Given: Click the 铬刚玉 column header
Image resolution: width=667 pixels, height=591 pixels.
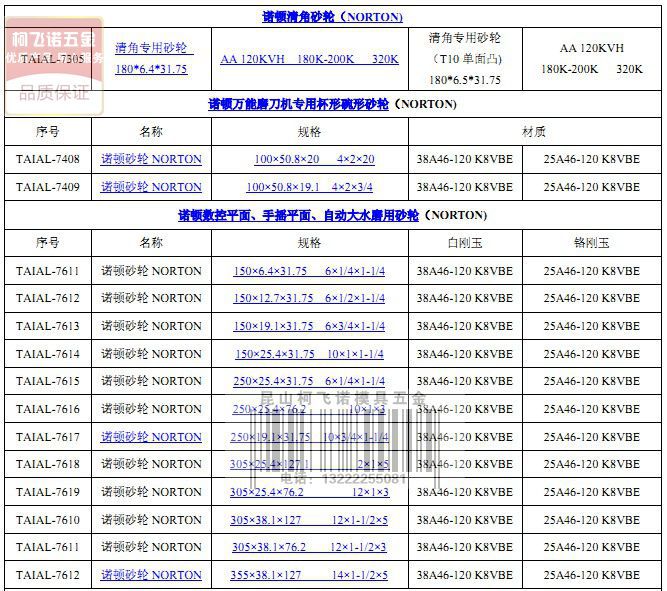Looking at the screenshot, I should coord(592,243).
